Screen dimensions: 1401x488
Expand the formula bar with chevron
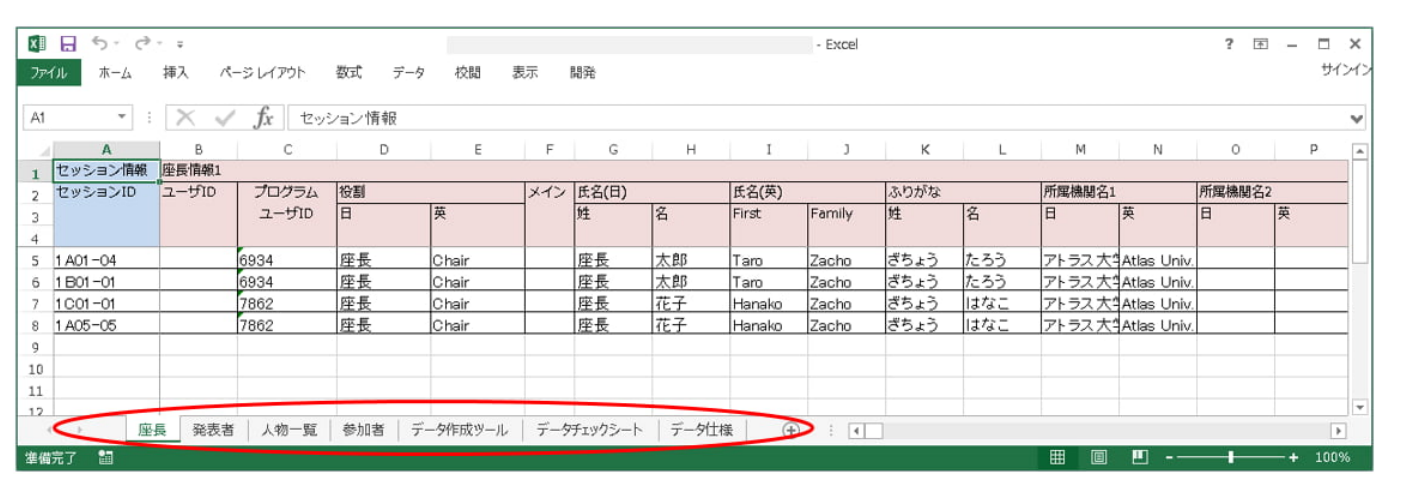[x=1356, y=118]
